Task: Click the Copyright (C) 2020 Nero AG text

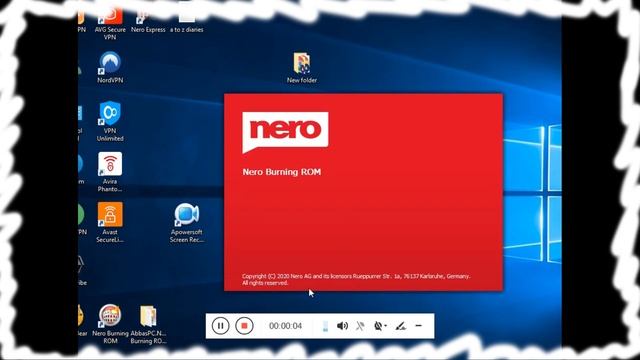Action: (356, 279)
